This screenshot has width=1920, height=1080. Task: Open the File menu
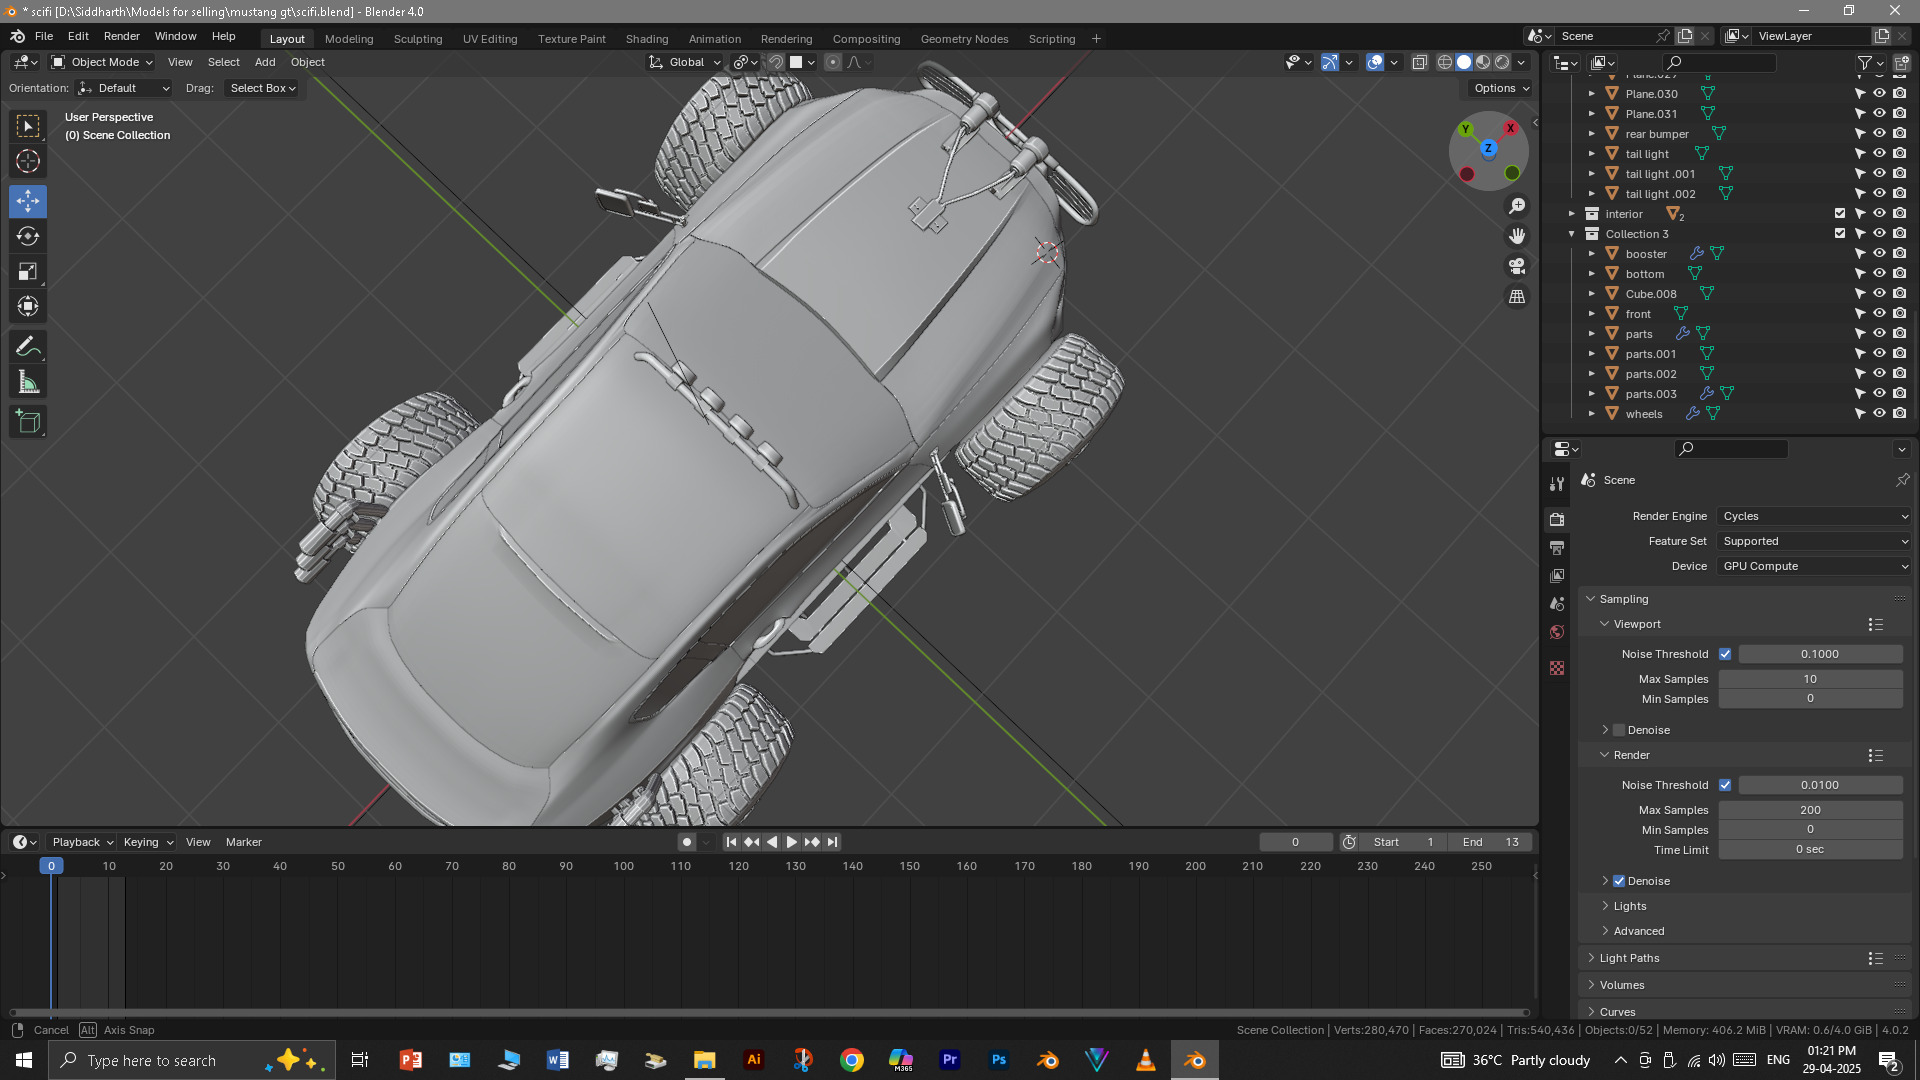pos(44,36)
